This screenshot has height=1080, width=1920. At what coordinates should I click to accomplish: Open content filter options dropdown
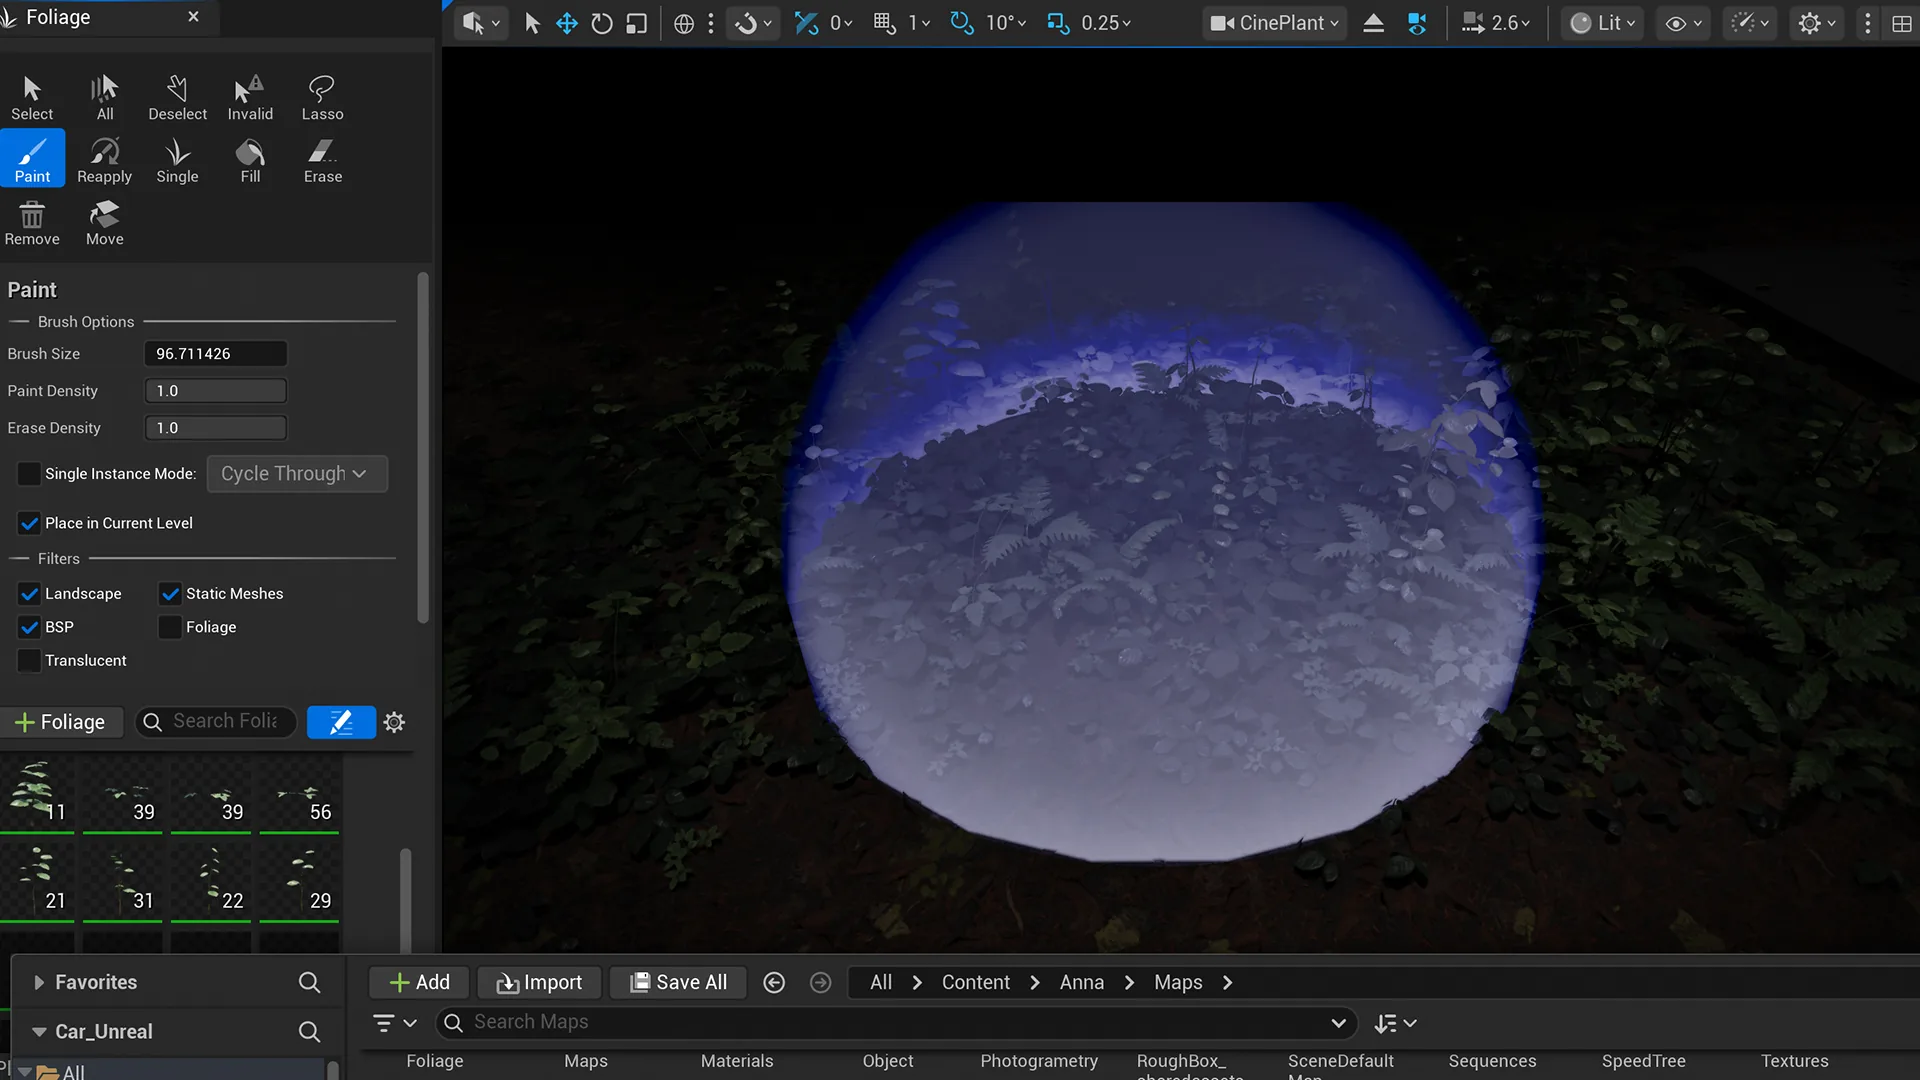(394, 1023)
